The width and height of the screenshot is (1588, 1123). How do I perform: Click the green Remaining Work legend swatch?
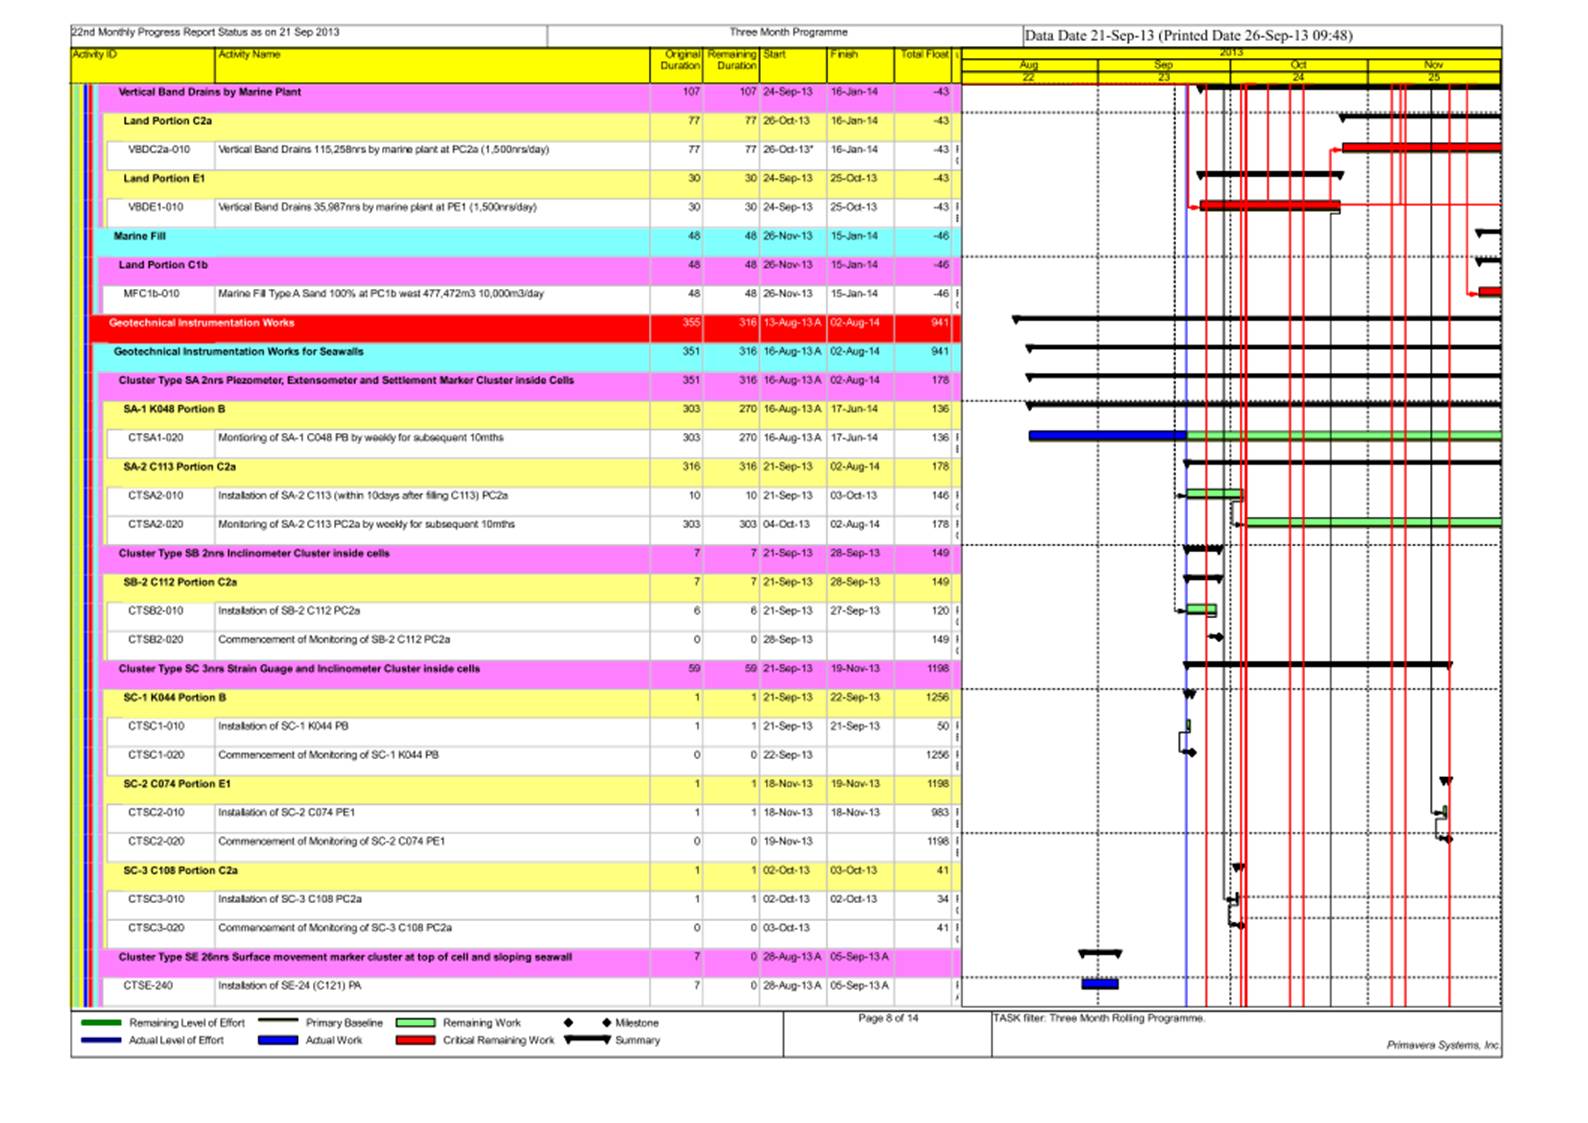415,1023
